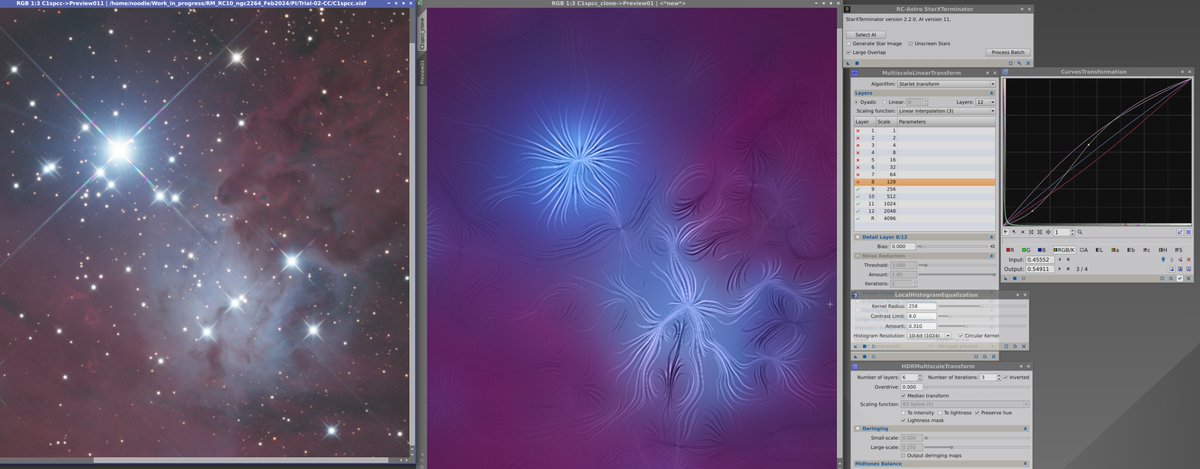Select the a CIE channel curve tab

(1115, 250)
